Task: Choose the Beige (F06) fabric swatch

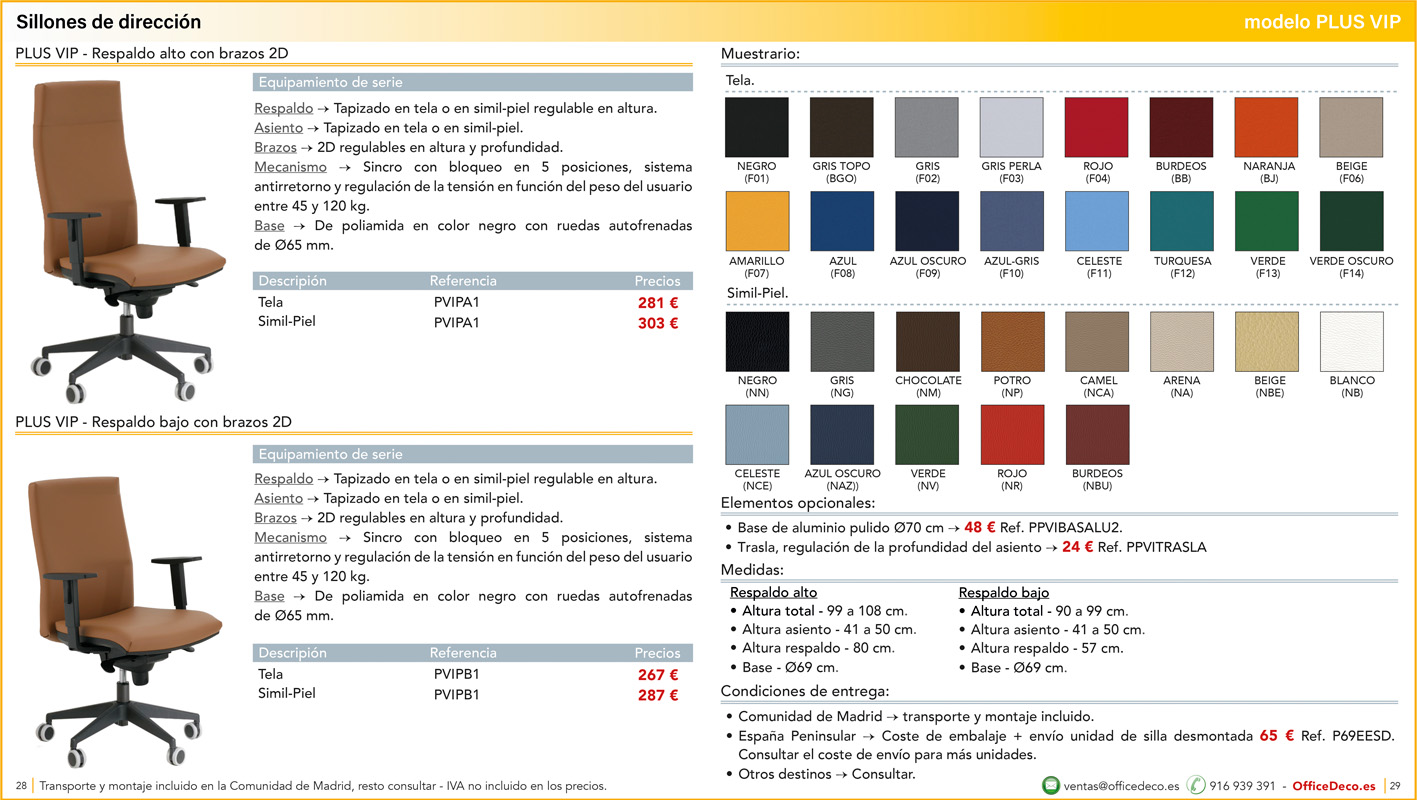Action: pos(1352,127)
